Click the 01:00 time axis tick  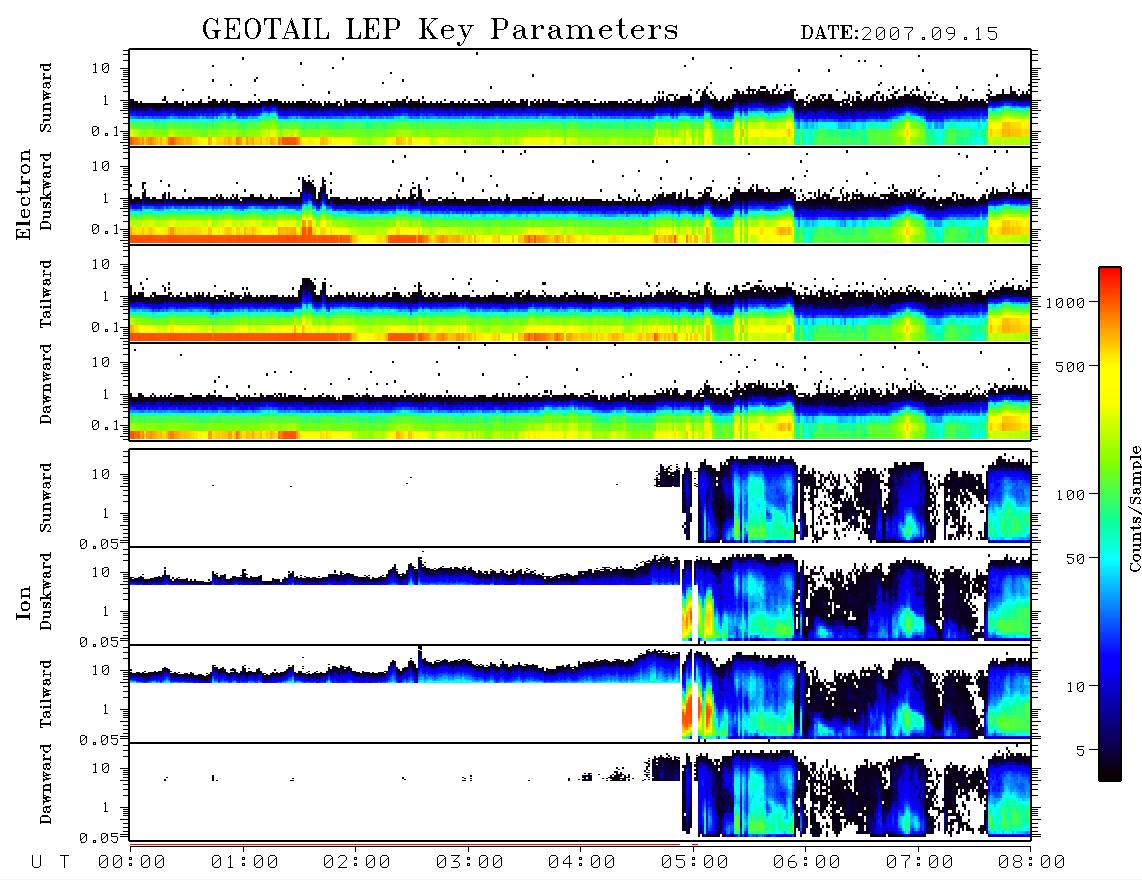pyautogui.click(x=245, y=863)
